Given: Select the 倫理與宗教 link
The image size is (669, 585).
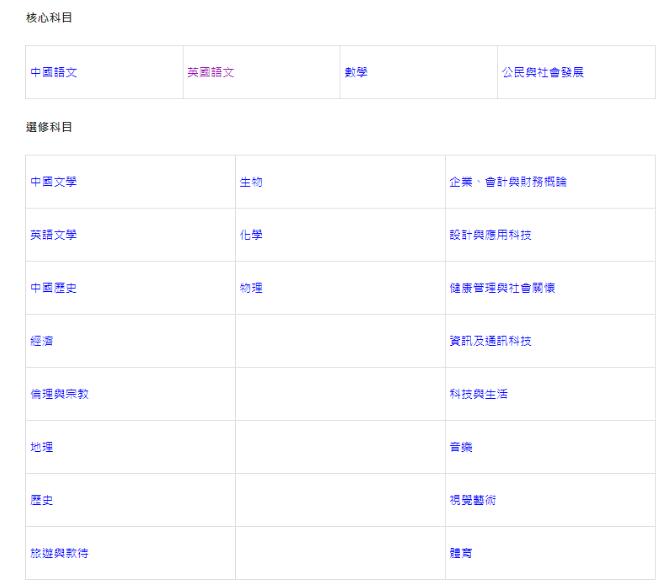Looking at the screenshot, I should (x=59, y=394).
